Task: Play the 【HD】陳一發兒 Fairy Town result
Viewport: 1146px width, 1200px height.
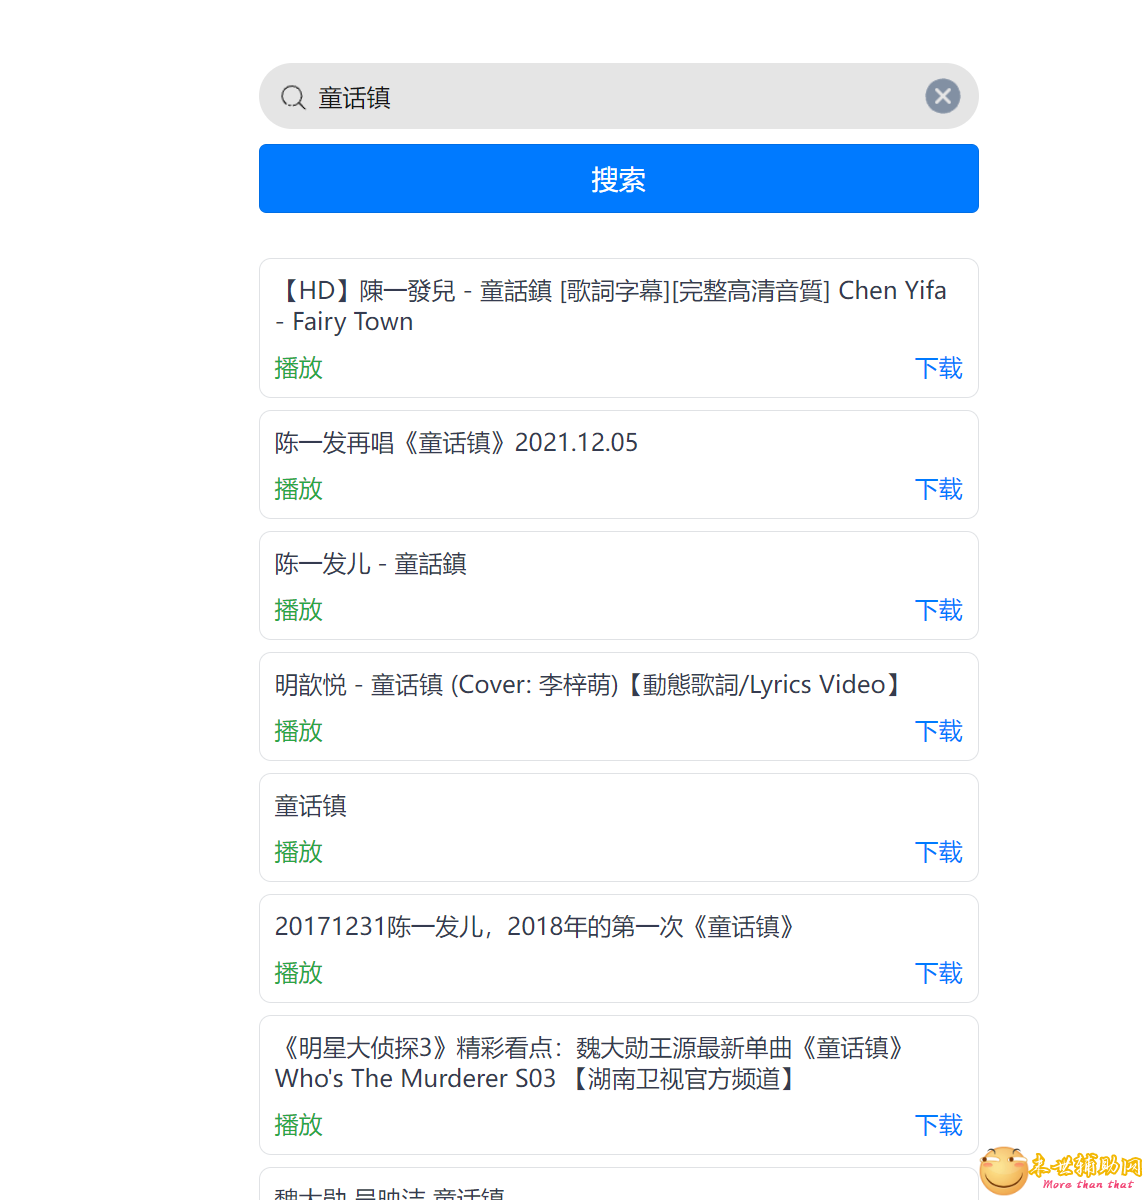Action: pos(298,368)
